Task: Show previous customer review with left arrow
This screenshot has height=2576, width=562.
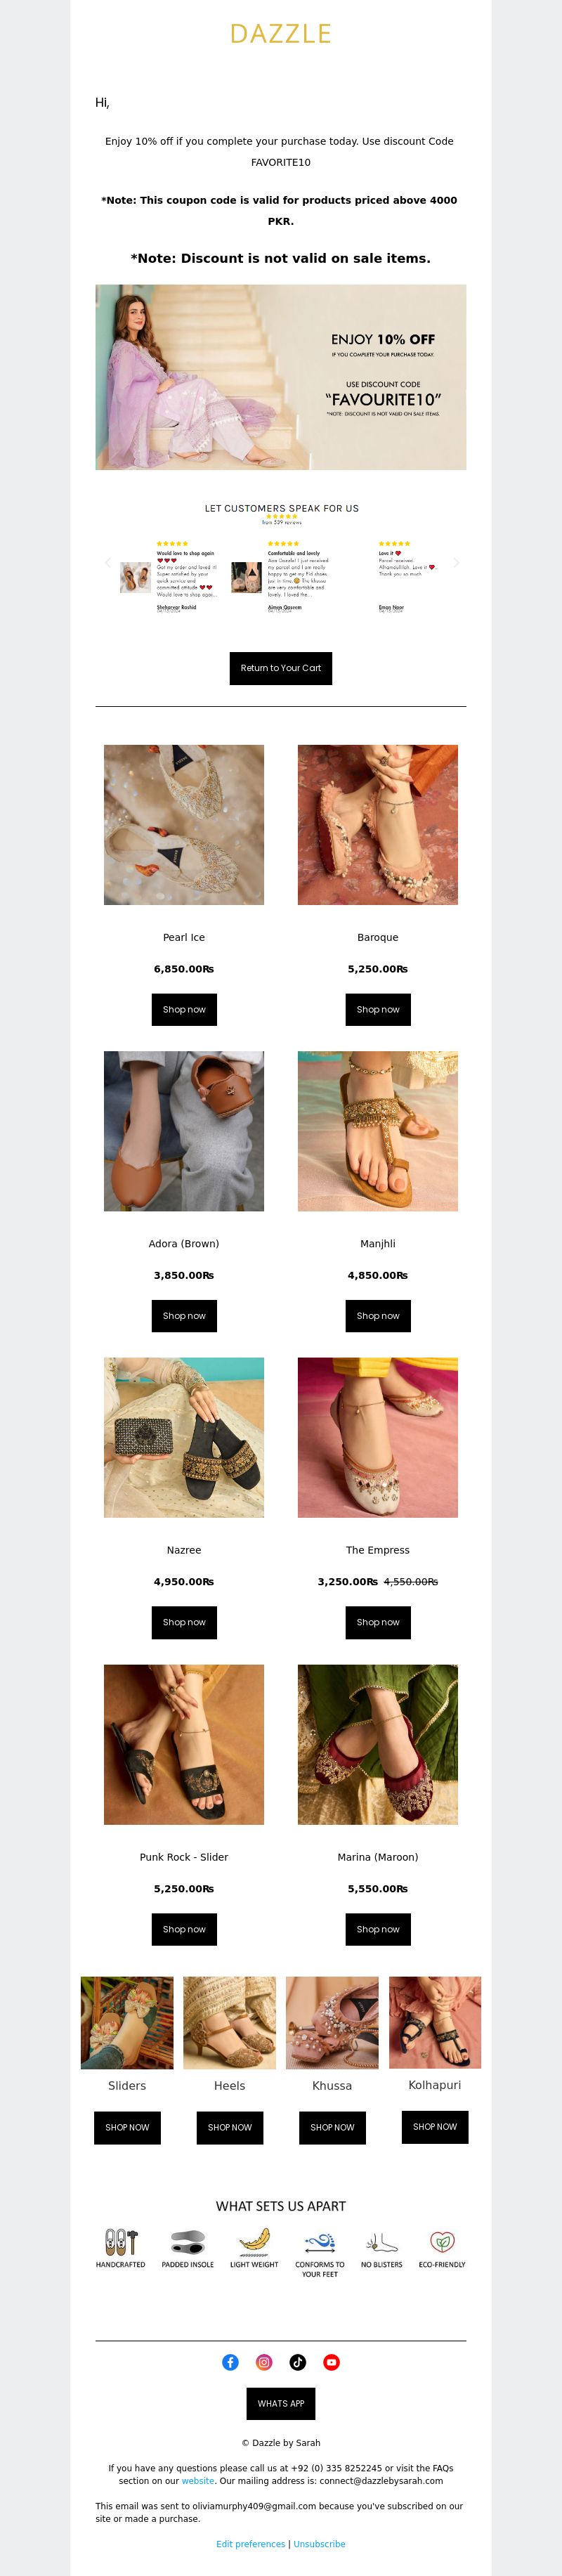Action: pyautogui.click(x=107, y=562)
